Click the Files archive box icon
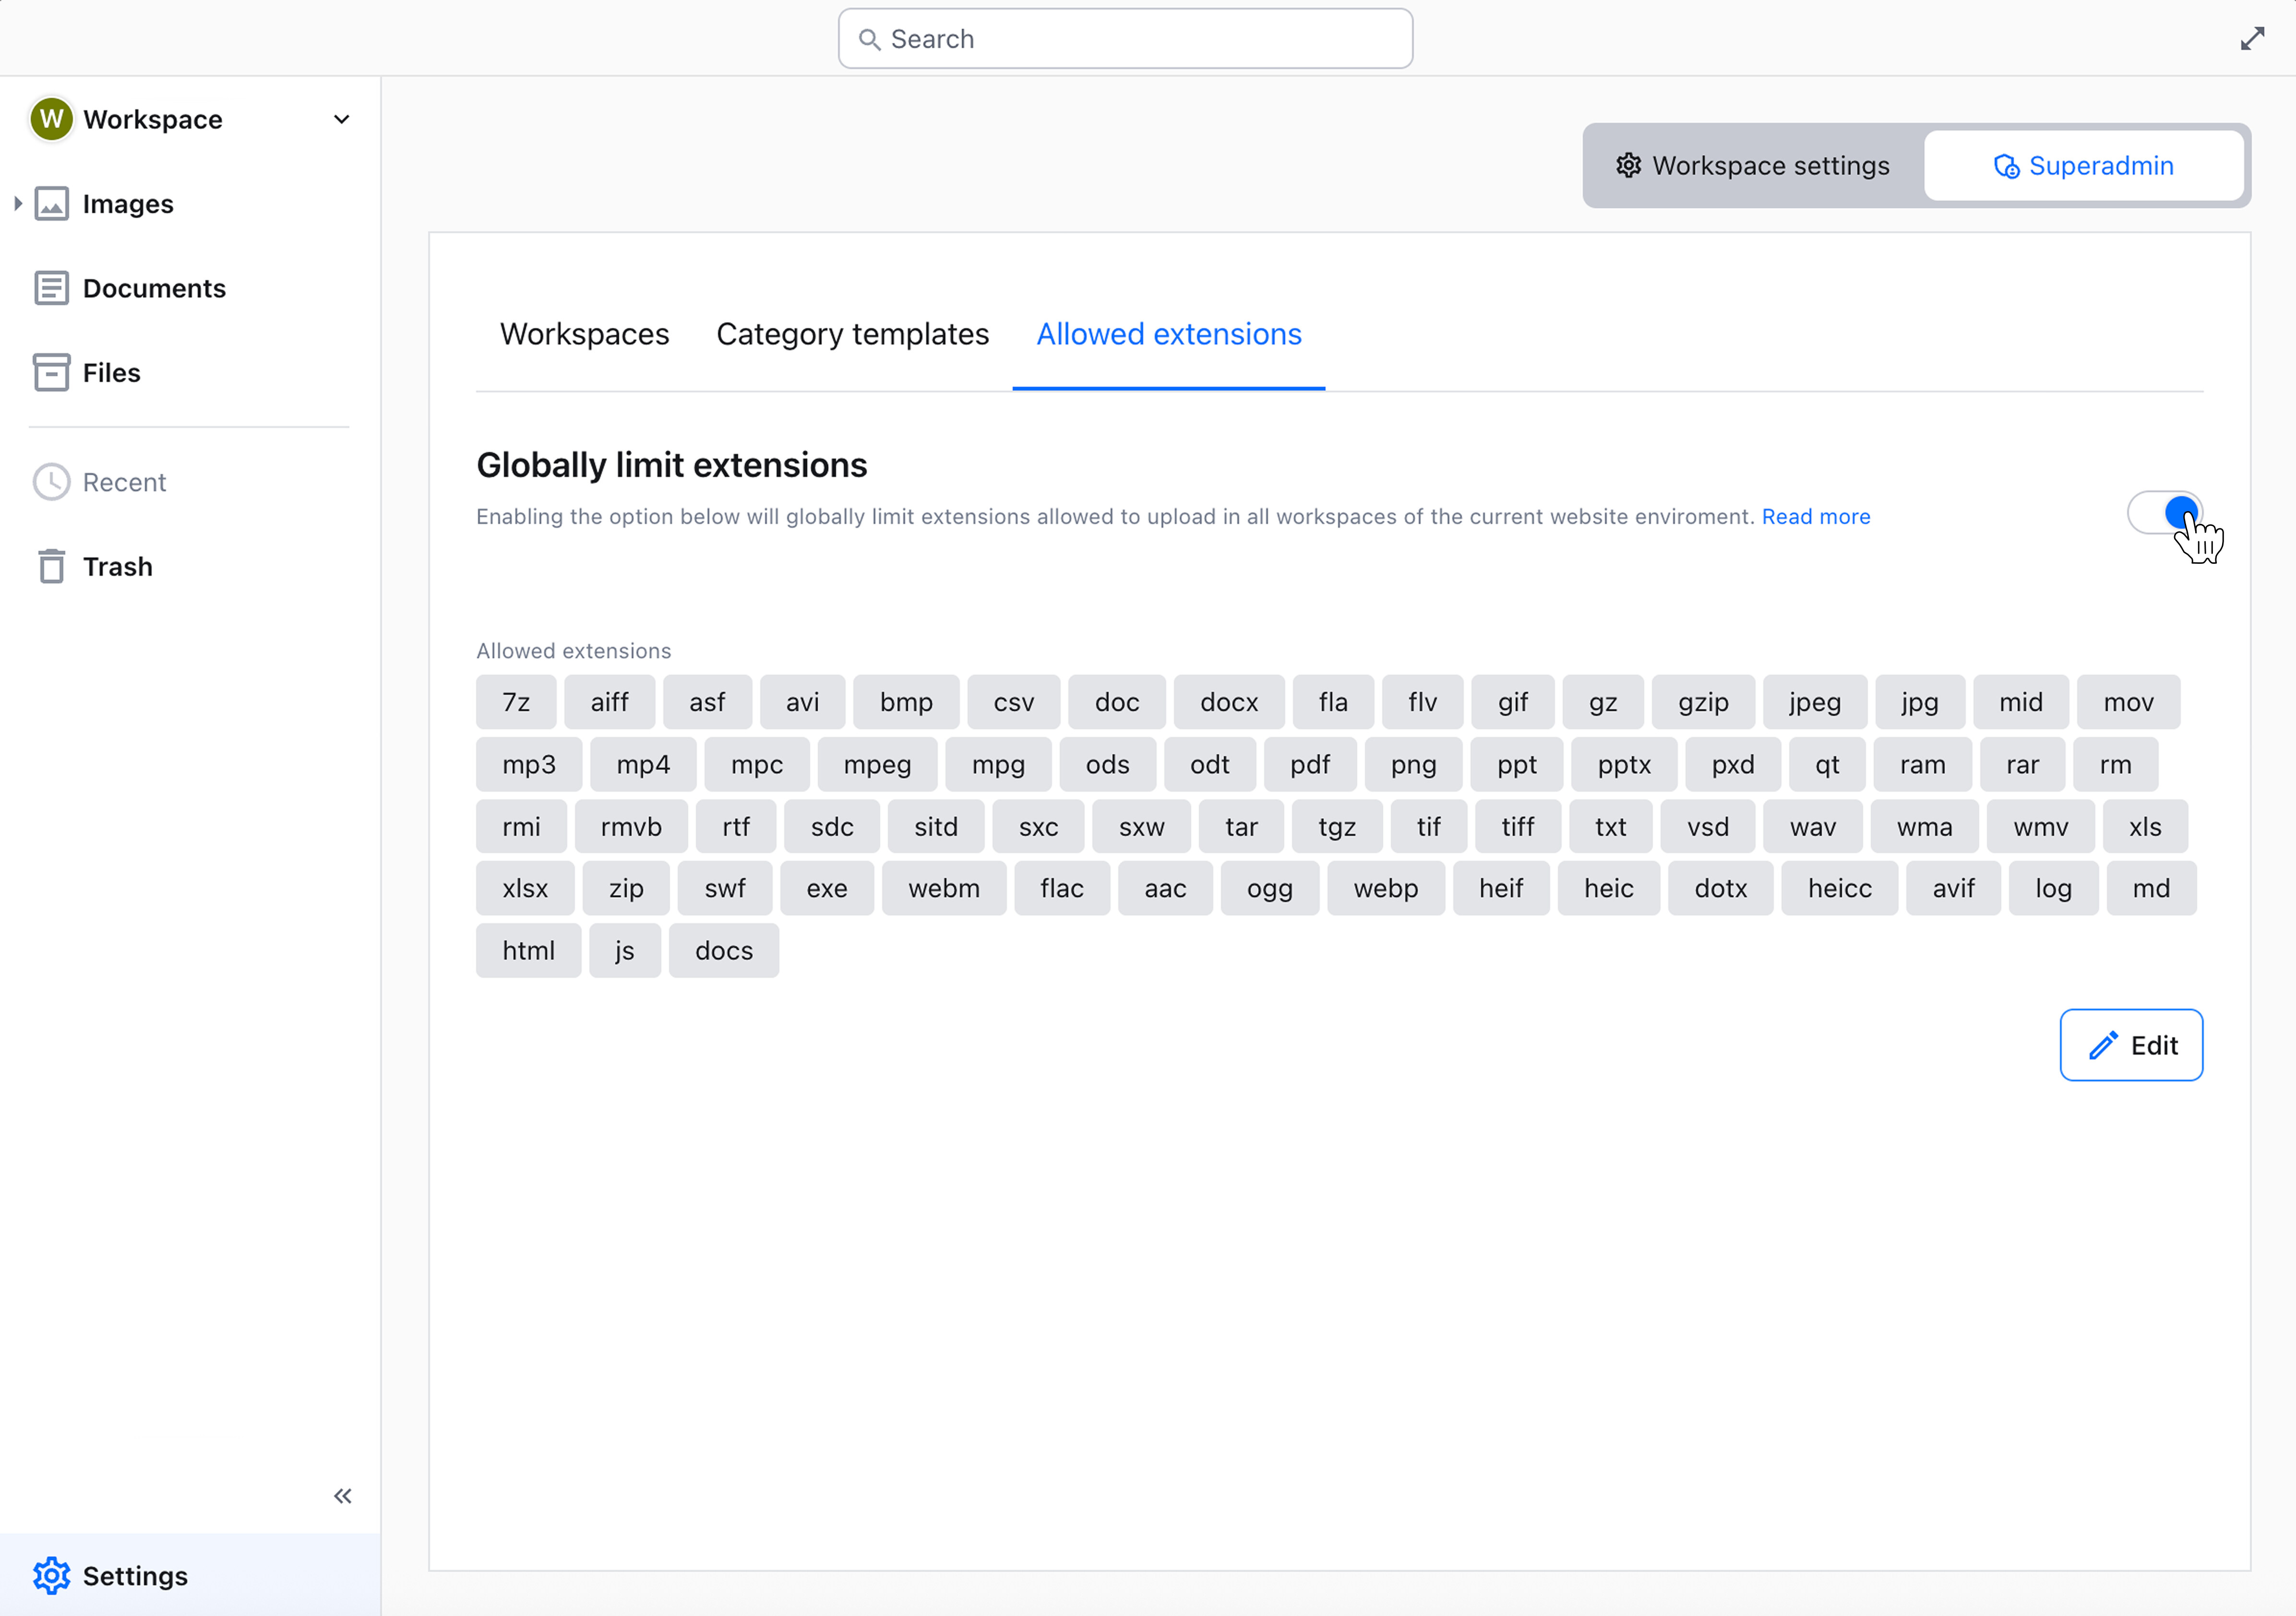Viewport: 2296px width, 1616px height. [x=52, y=372]
